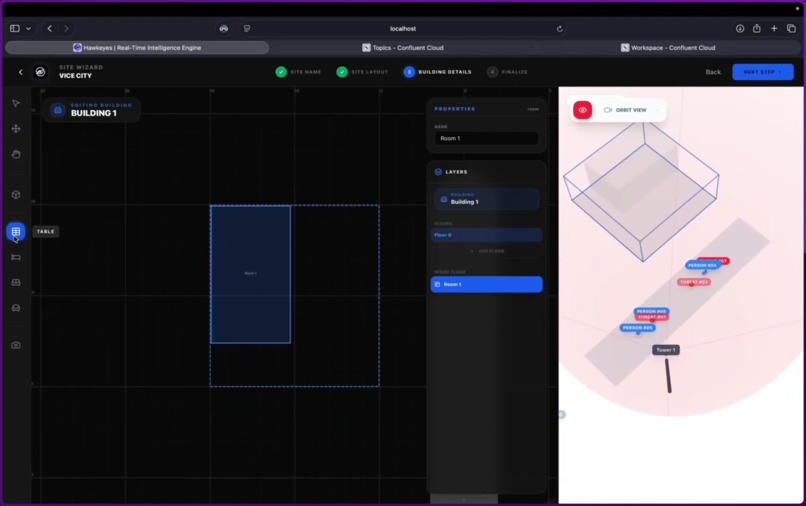
Task: Add a floor with Add Floor
Action: point(487,251)
